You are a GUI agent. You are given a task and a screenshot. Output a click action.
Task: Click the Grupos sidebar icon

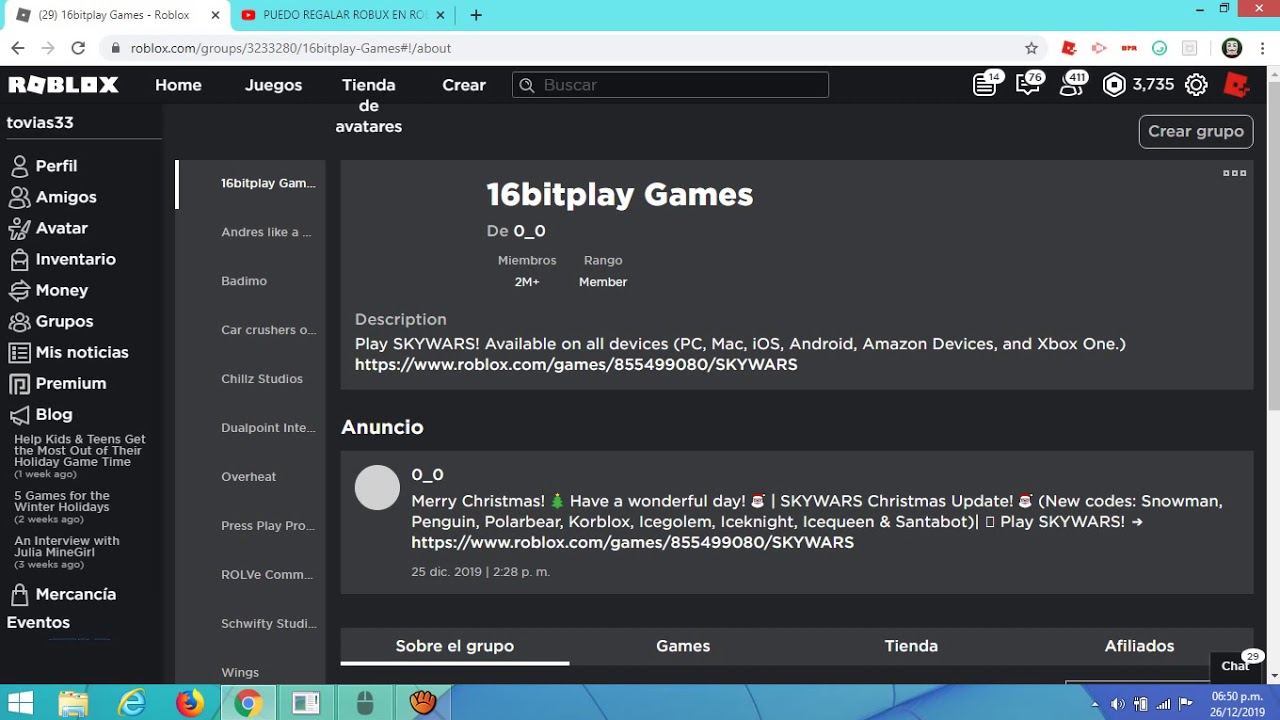tap(19, 321)
